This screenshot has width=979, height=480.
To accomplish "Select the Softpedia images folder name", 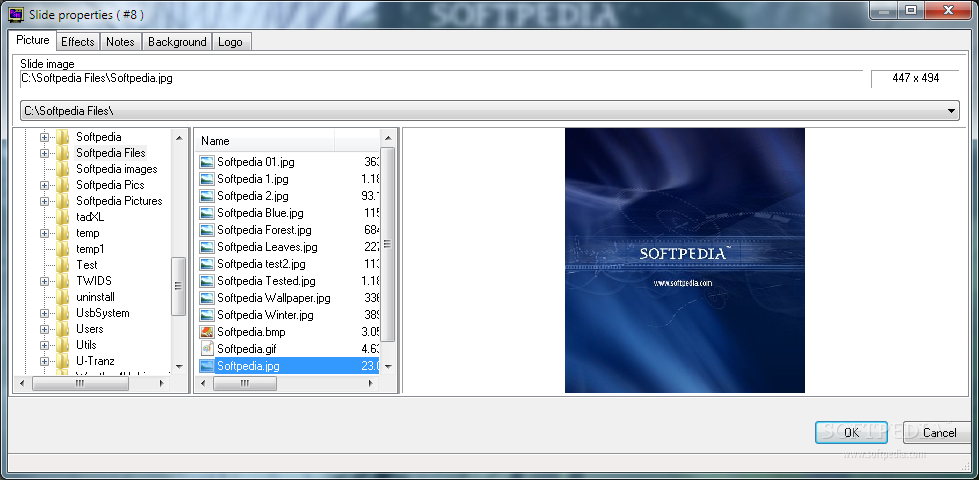I will coord(117,169).
